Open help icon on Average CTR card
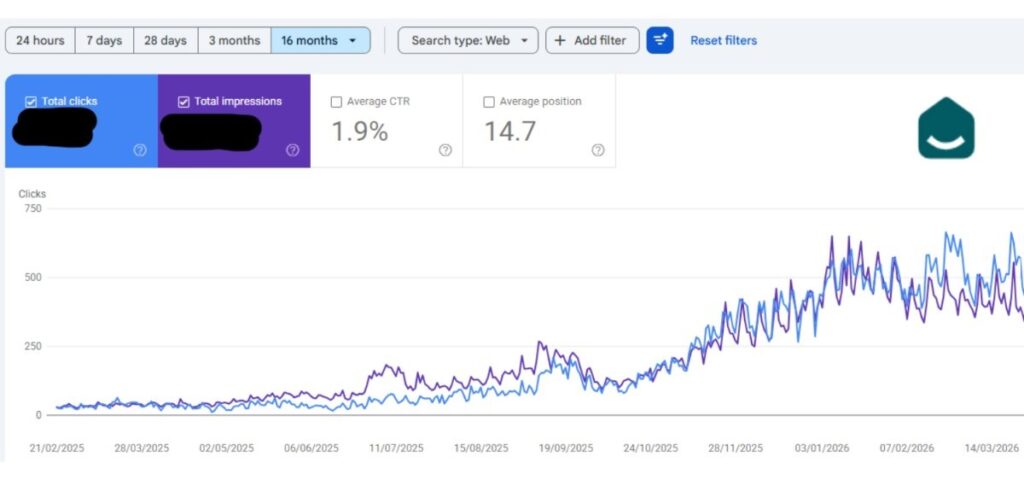This screenshot has height=480, width=1024. coord(445,150)
